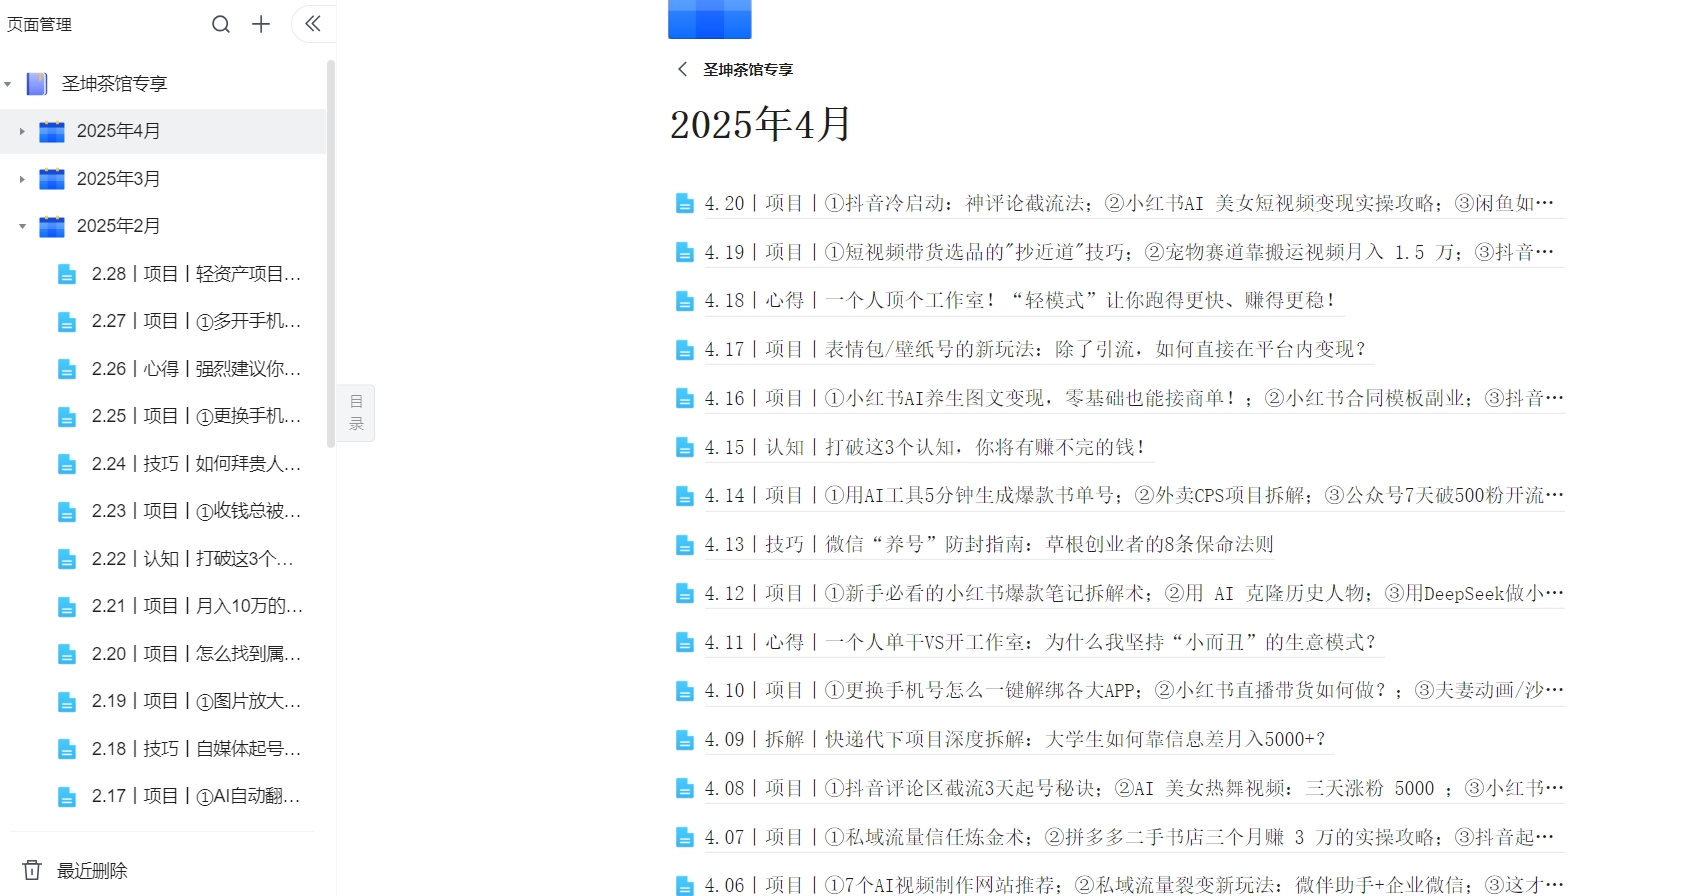Click the doc icon of 4.17 entry
1685x896 pixels.
(685, 350)
